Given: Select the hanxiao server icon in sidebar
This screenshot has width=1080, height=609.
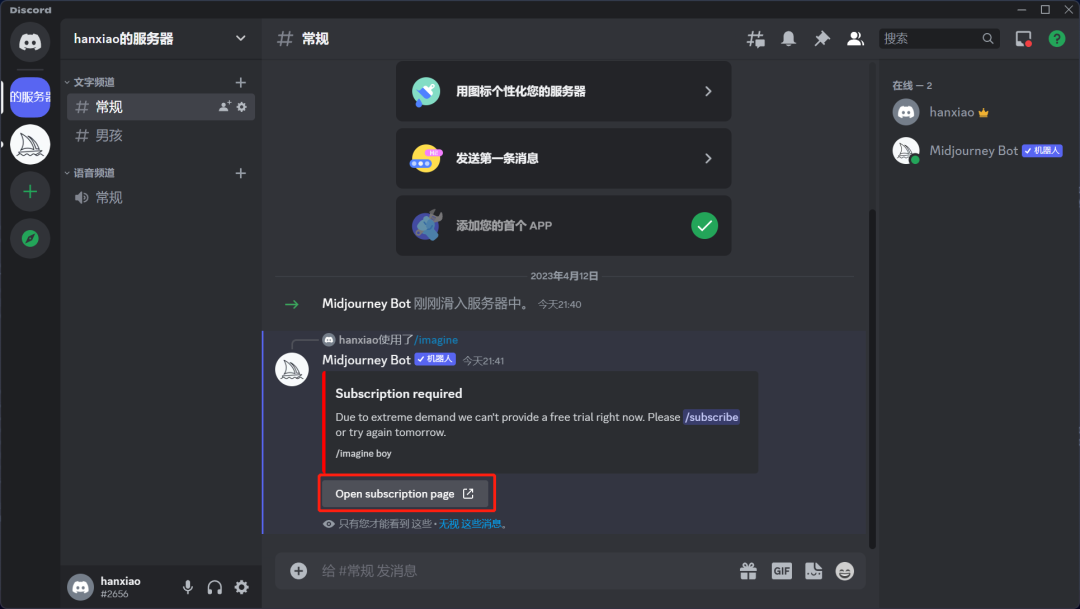Looking at the screenshot, I should point(30,97).
